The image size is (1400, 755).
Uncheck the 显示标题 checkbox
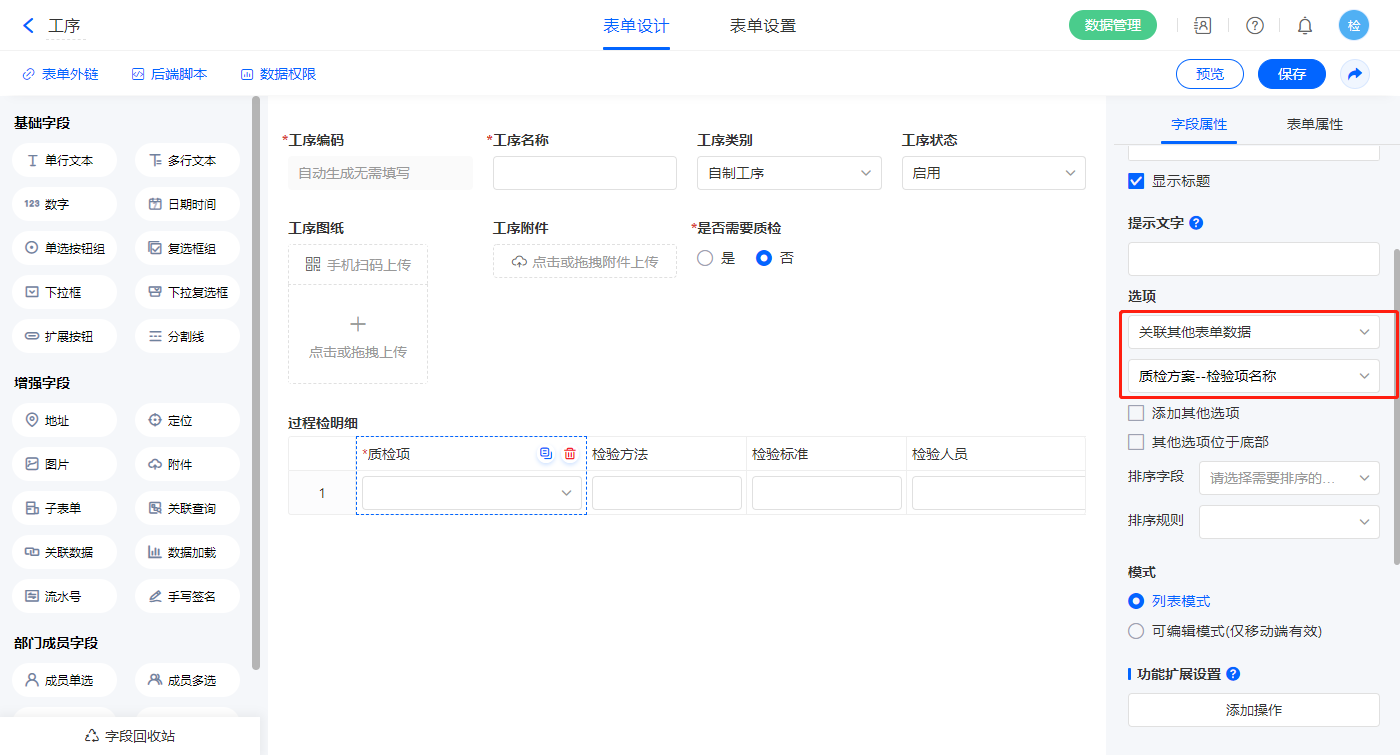pos(1136,181)
